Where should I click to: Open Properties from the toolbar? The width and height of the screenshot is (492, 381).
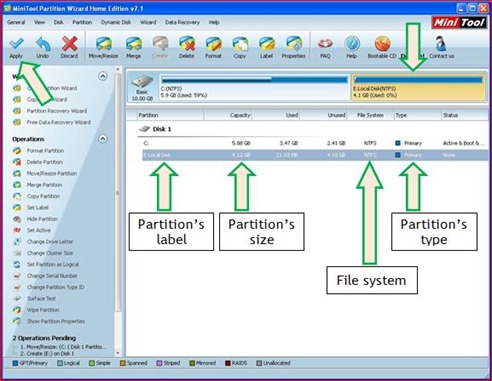click(293, 44)
